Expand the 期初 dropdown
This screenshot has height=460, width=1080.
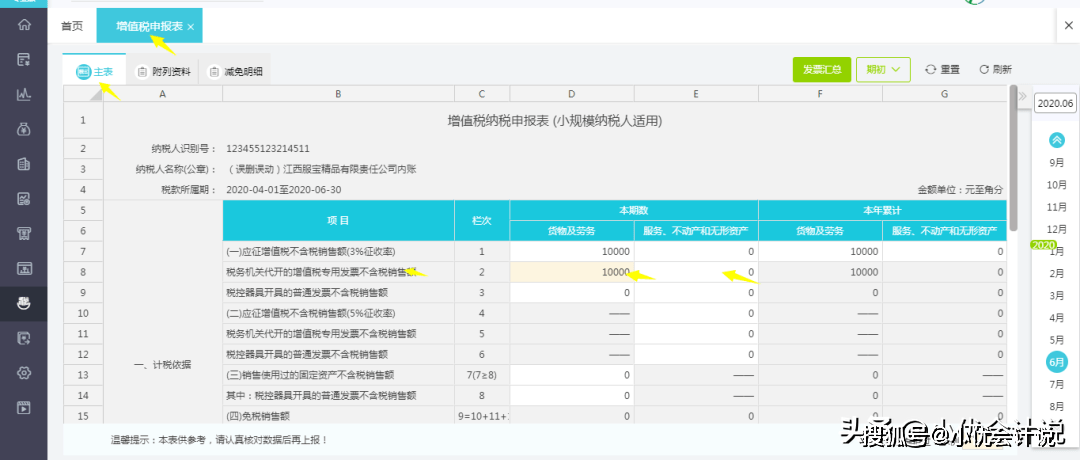tap(883, 70)
